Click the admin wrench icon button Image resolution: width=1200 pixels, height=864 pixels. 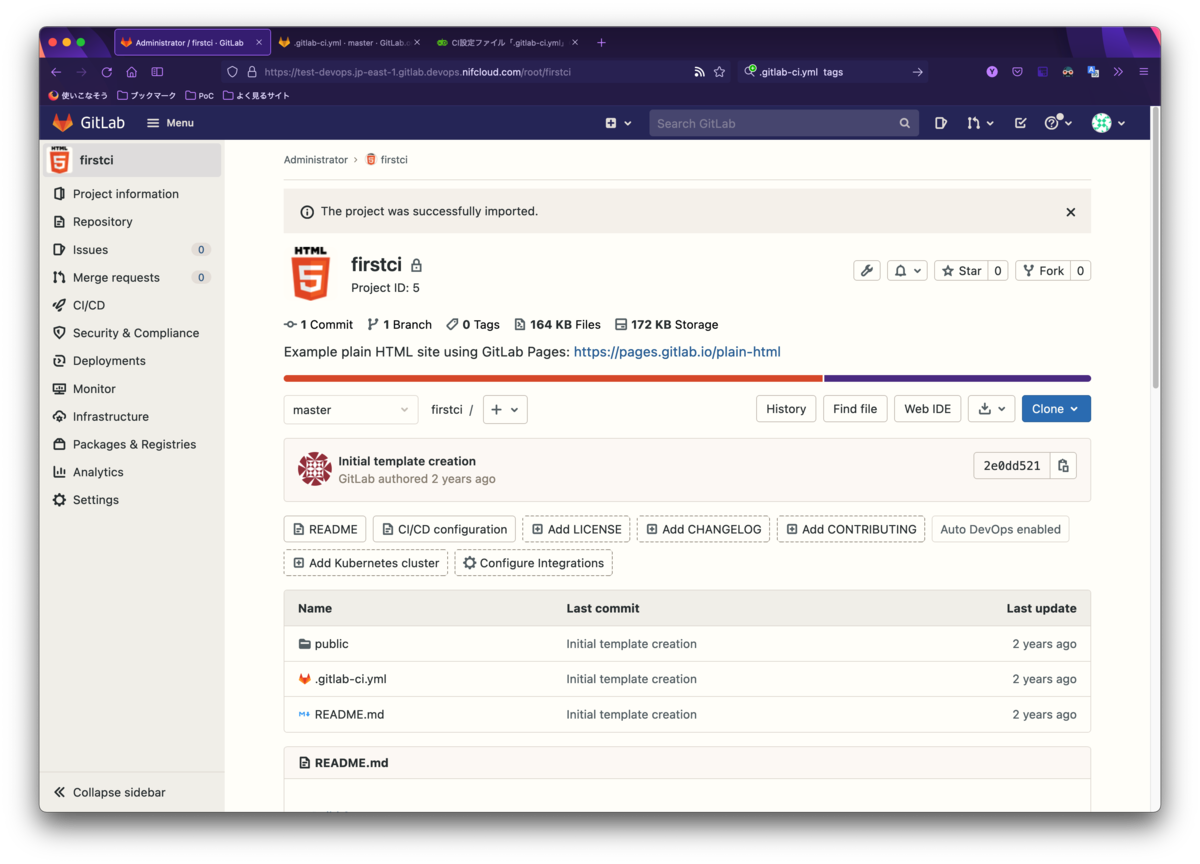click(x=867, y=271)
